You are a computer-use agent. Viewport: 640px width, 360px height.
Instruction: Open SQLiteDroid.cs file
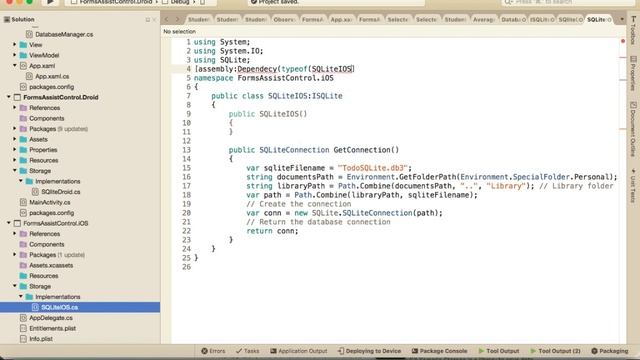(x=60, y=192)
